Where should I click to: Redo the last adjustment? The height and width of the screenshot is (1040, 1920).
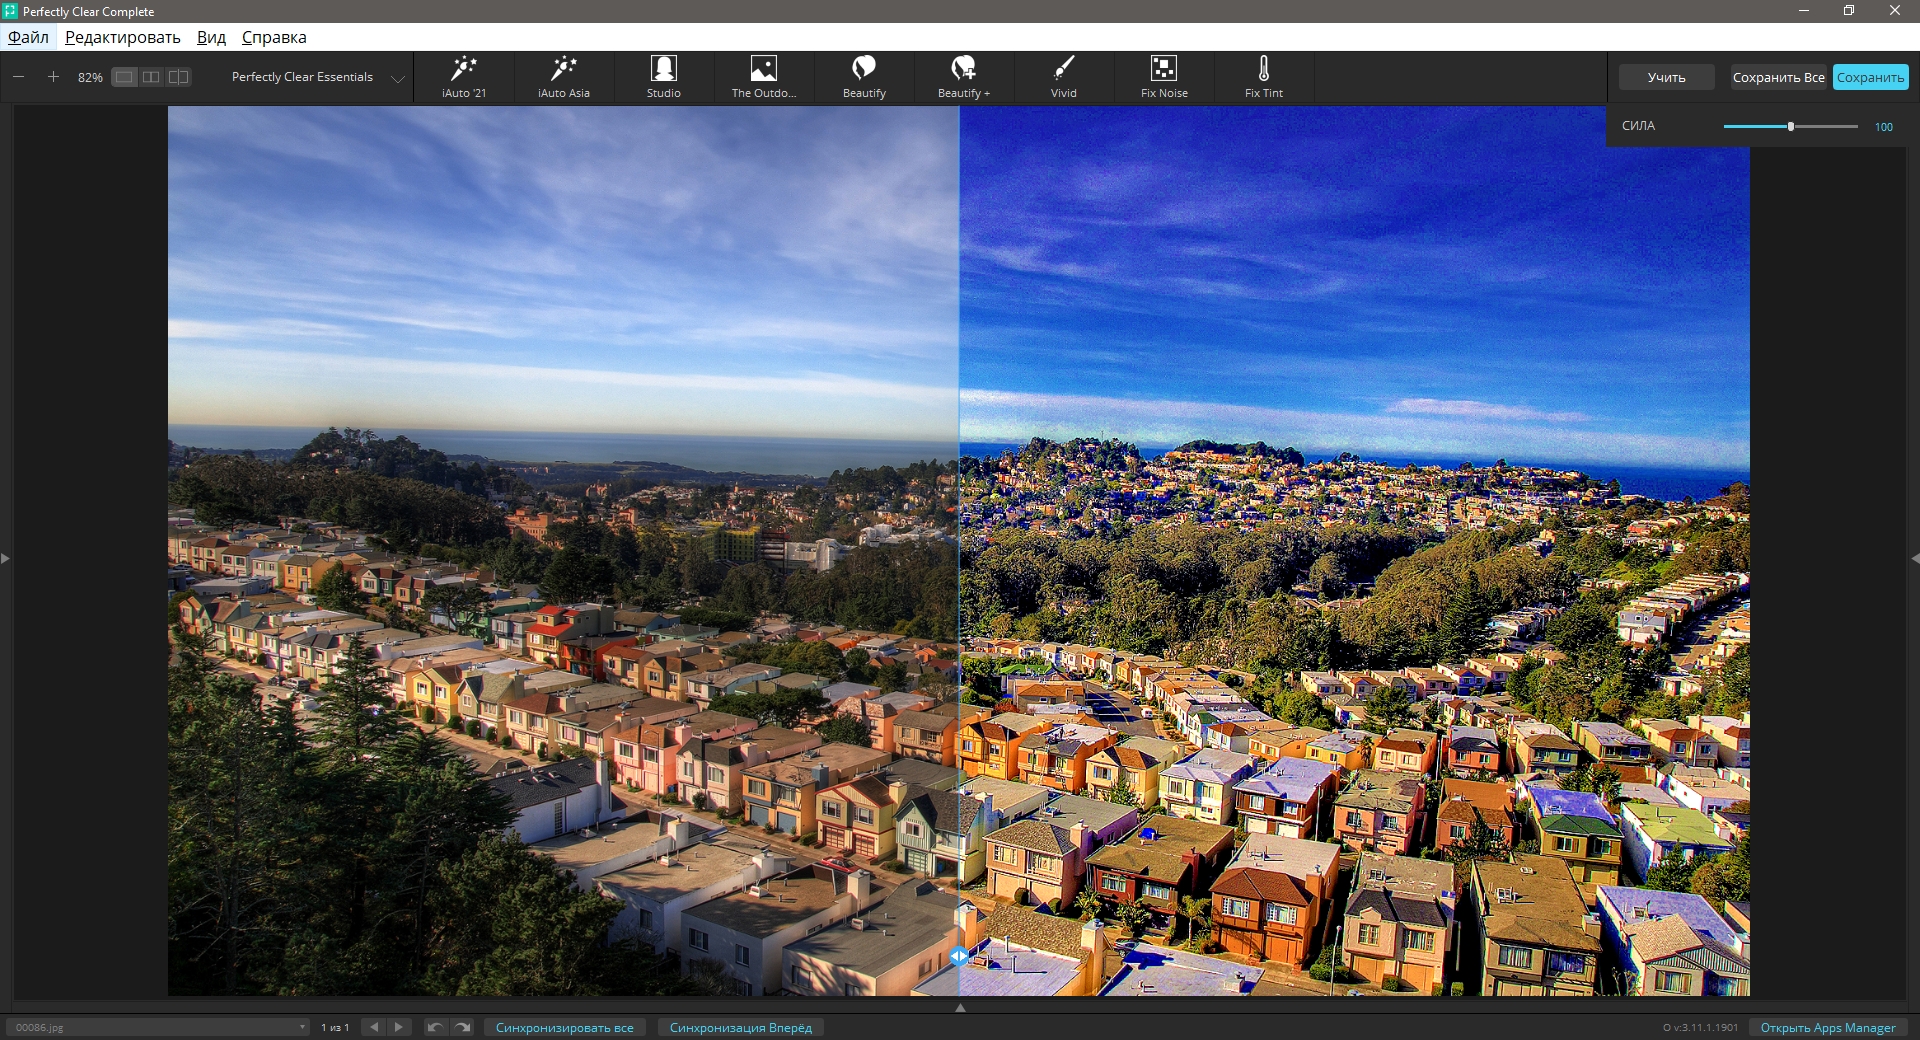(462, 1027)
